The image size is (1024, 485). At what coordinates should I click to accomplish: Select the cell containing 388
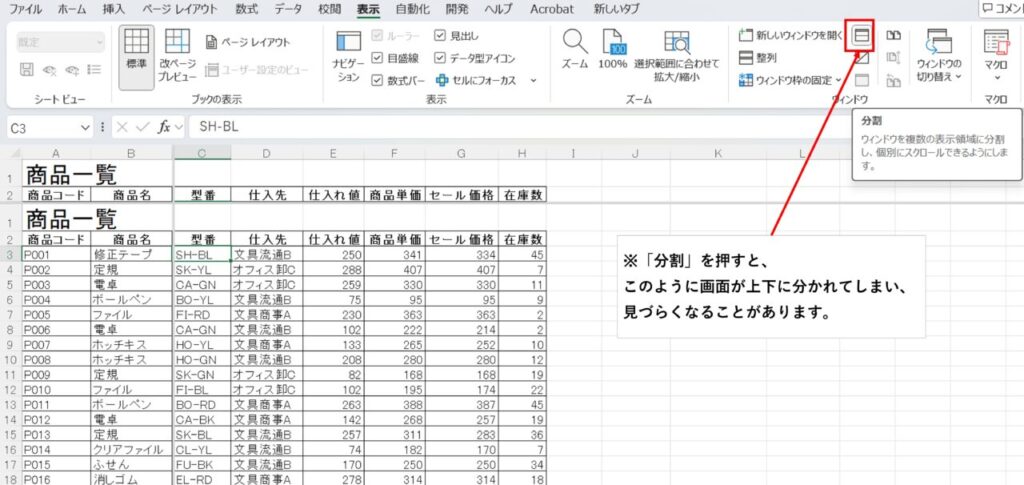394,405
